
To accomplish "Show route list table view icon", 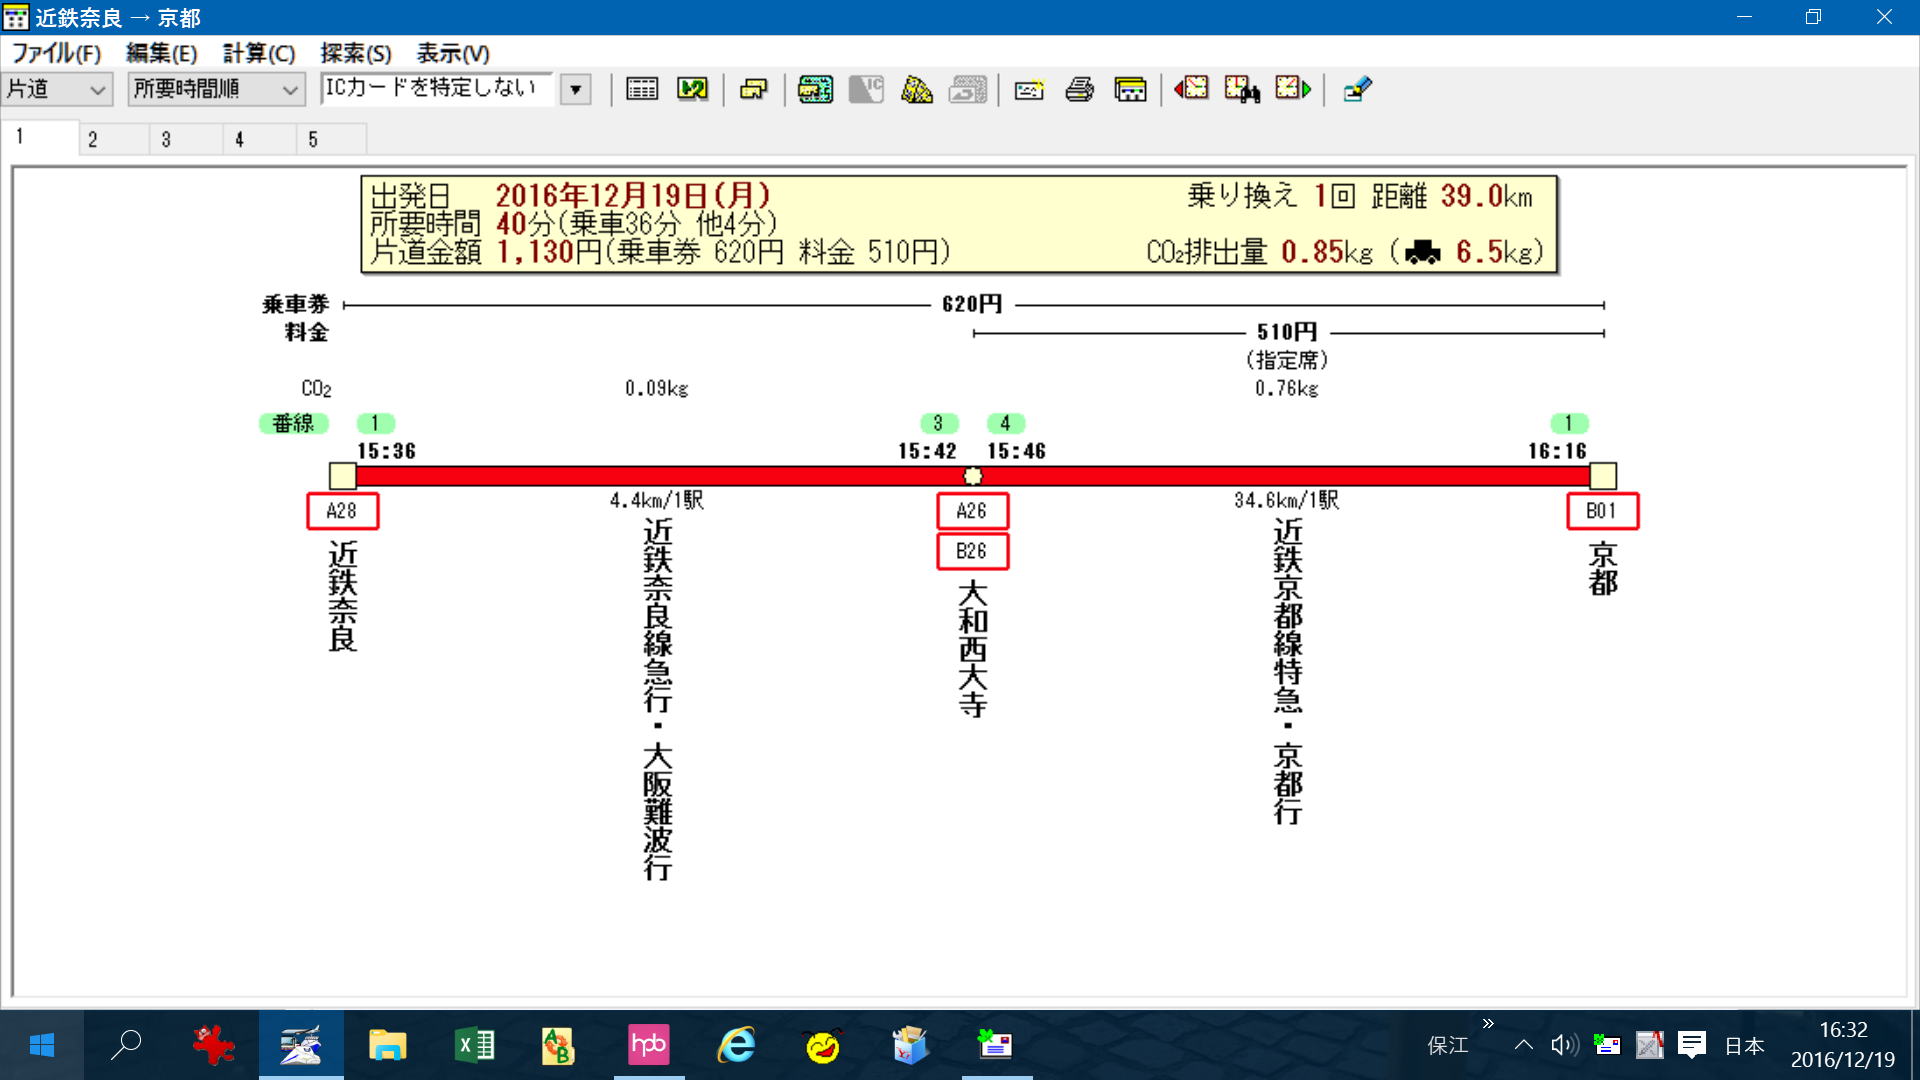I will pyautogui.click(x=642, y=89).
